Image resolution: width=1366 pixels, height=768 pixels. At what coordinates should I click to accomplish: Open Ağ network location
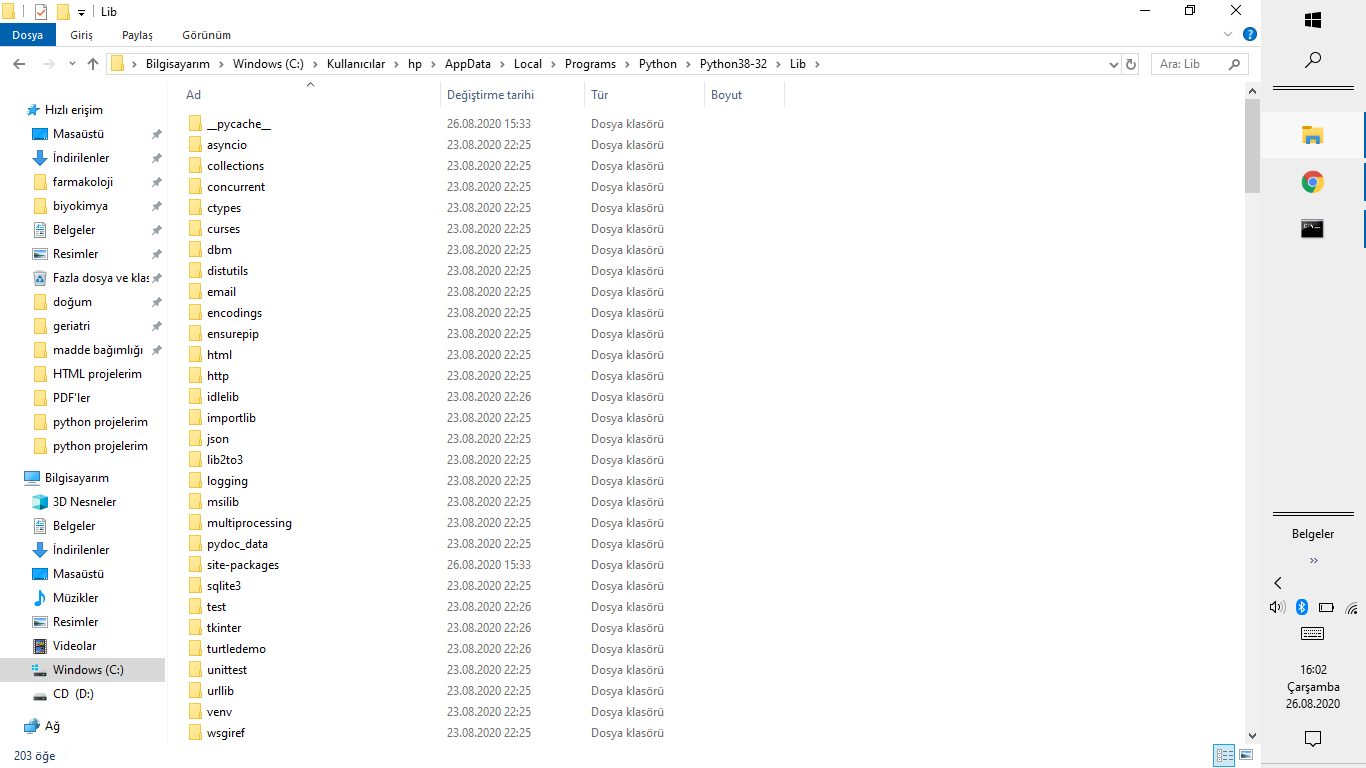52,726
